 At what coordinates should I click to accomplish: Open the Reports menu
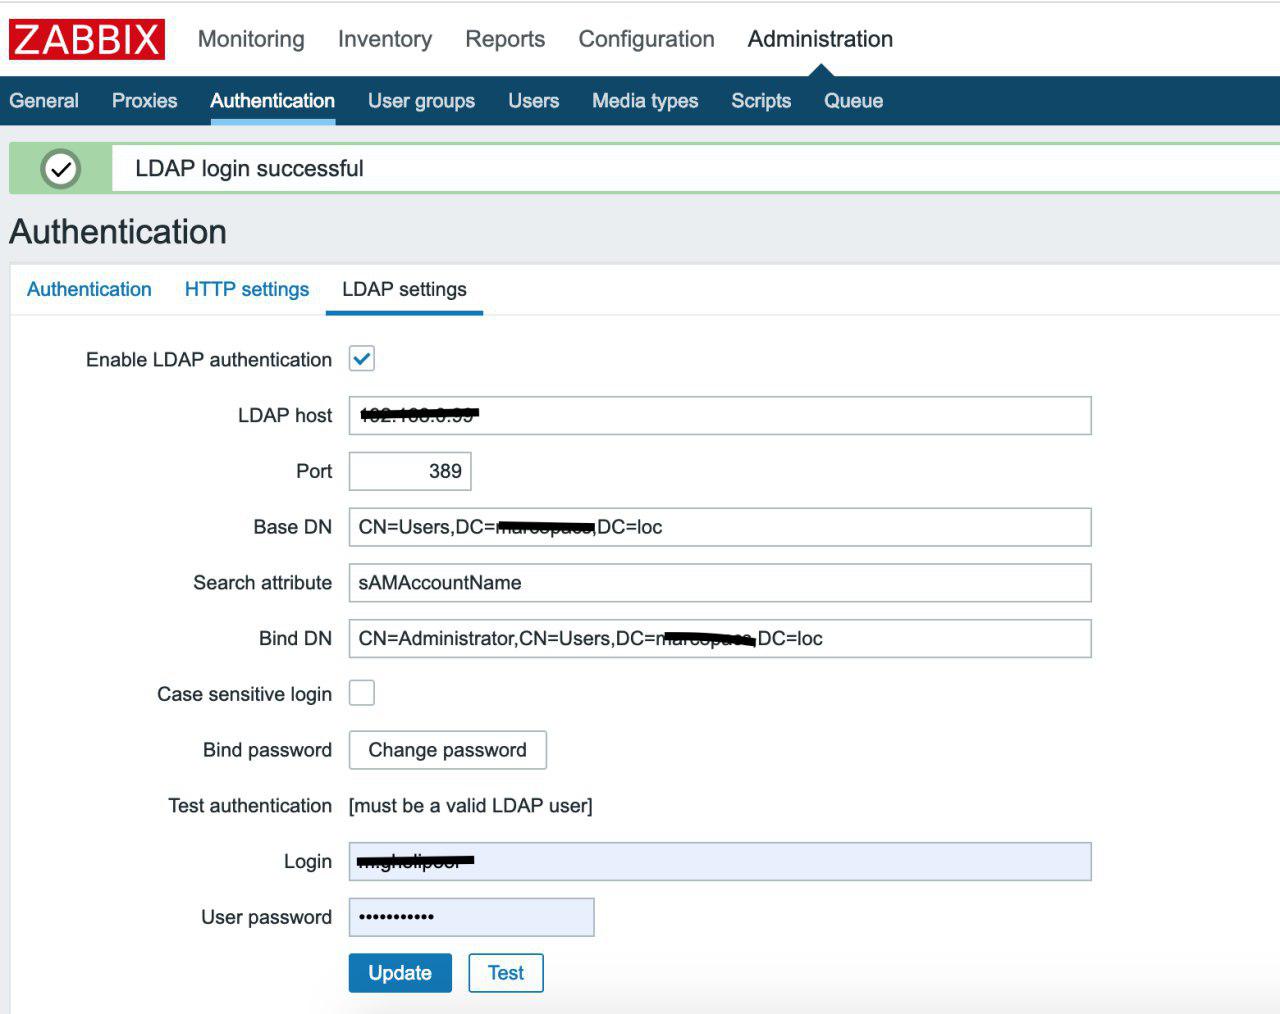pos(505,39)
